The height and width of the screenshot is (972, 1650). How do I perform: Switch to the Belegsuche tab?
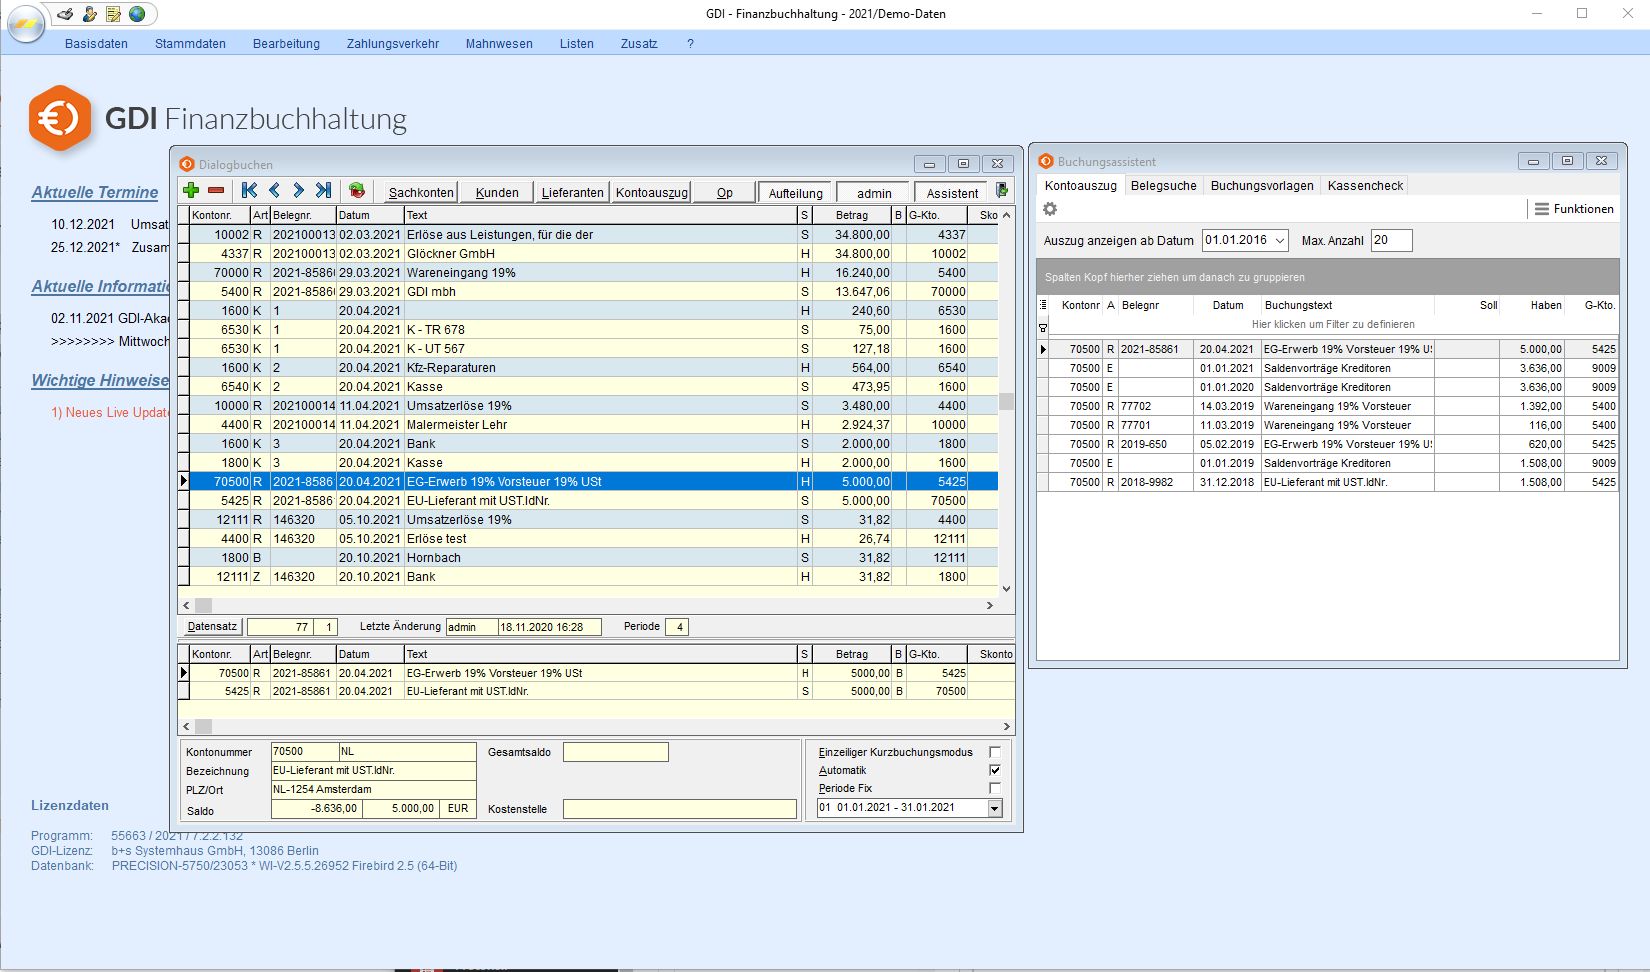1163,186
